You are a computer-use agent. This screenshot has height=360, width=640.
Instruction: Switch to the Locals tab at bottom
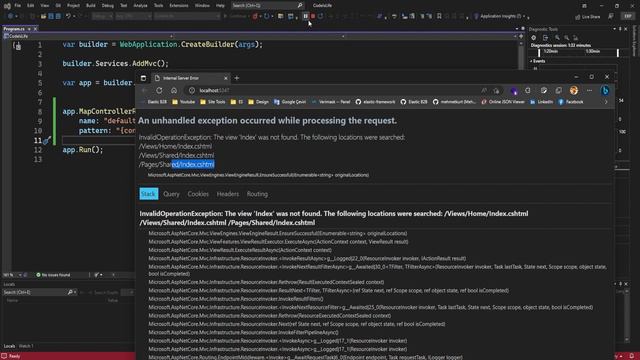coord(9,346)
